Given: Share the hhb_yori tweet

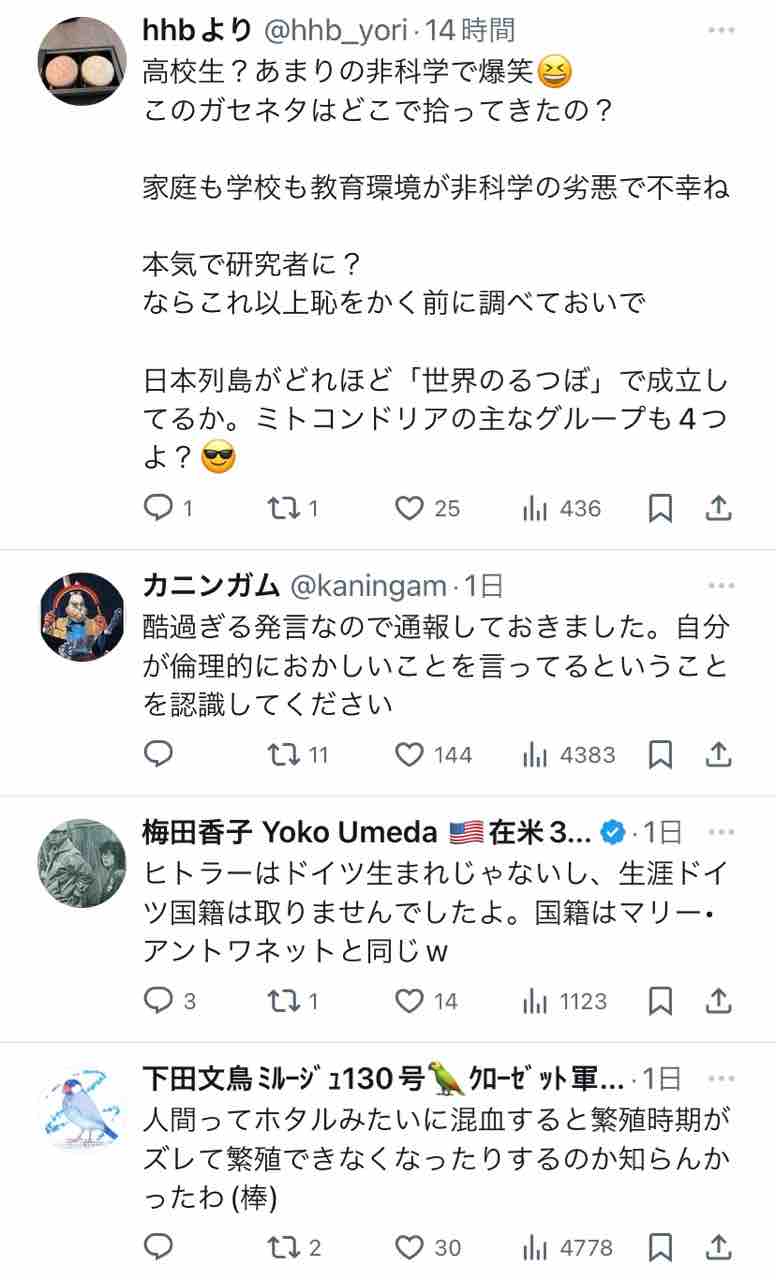Looking at the screenshot, I should pos(718,509).
